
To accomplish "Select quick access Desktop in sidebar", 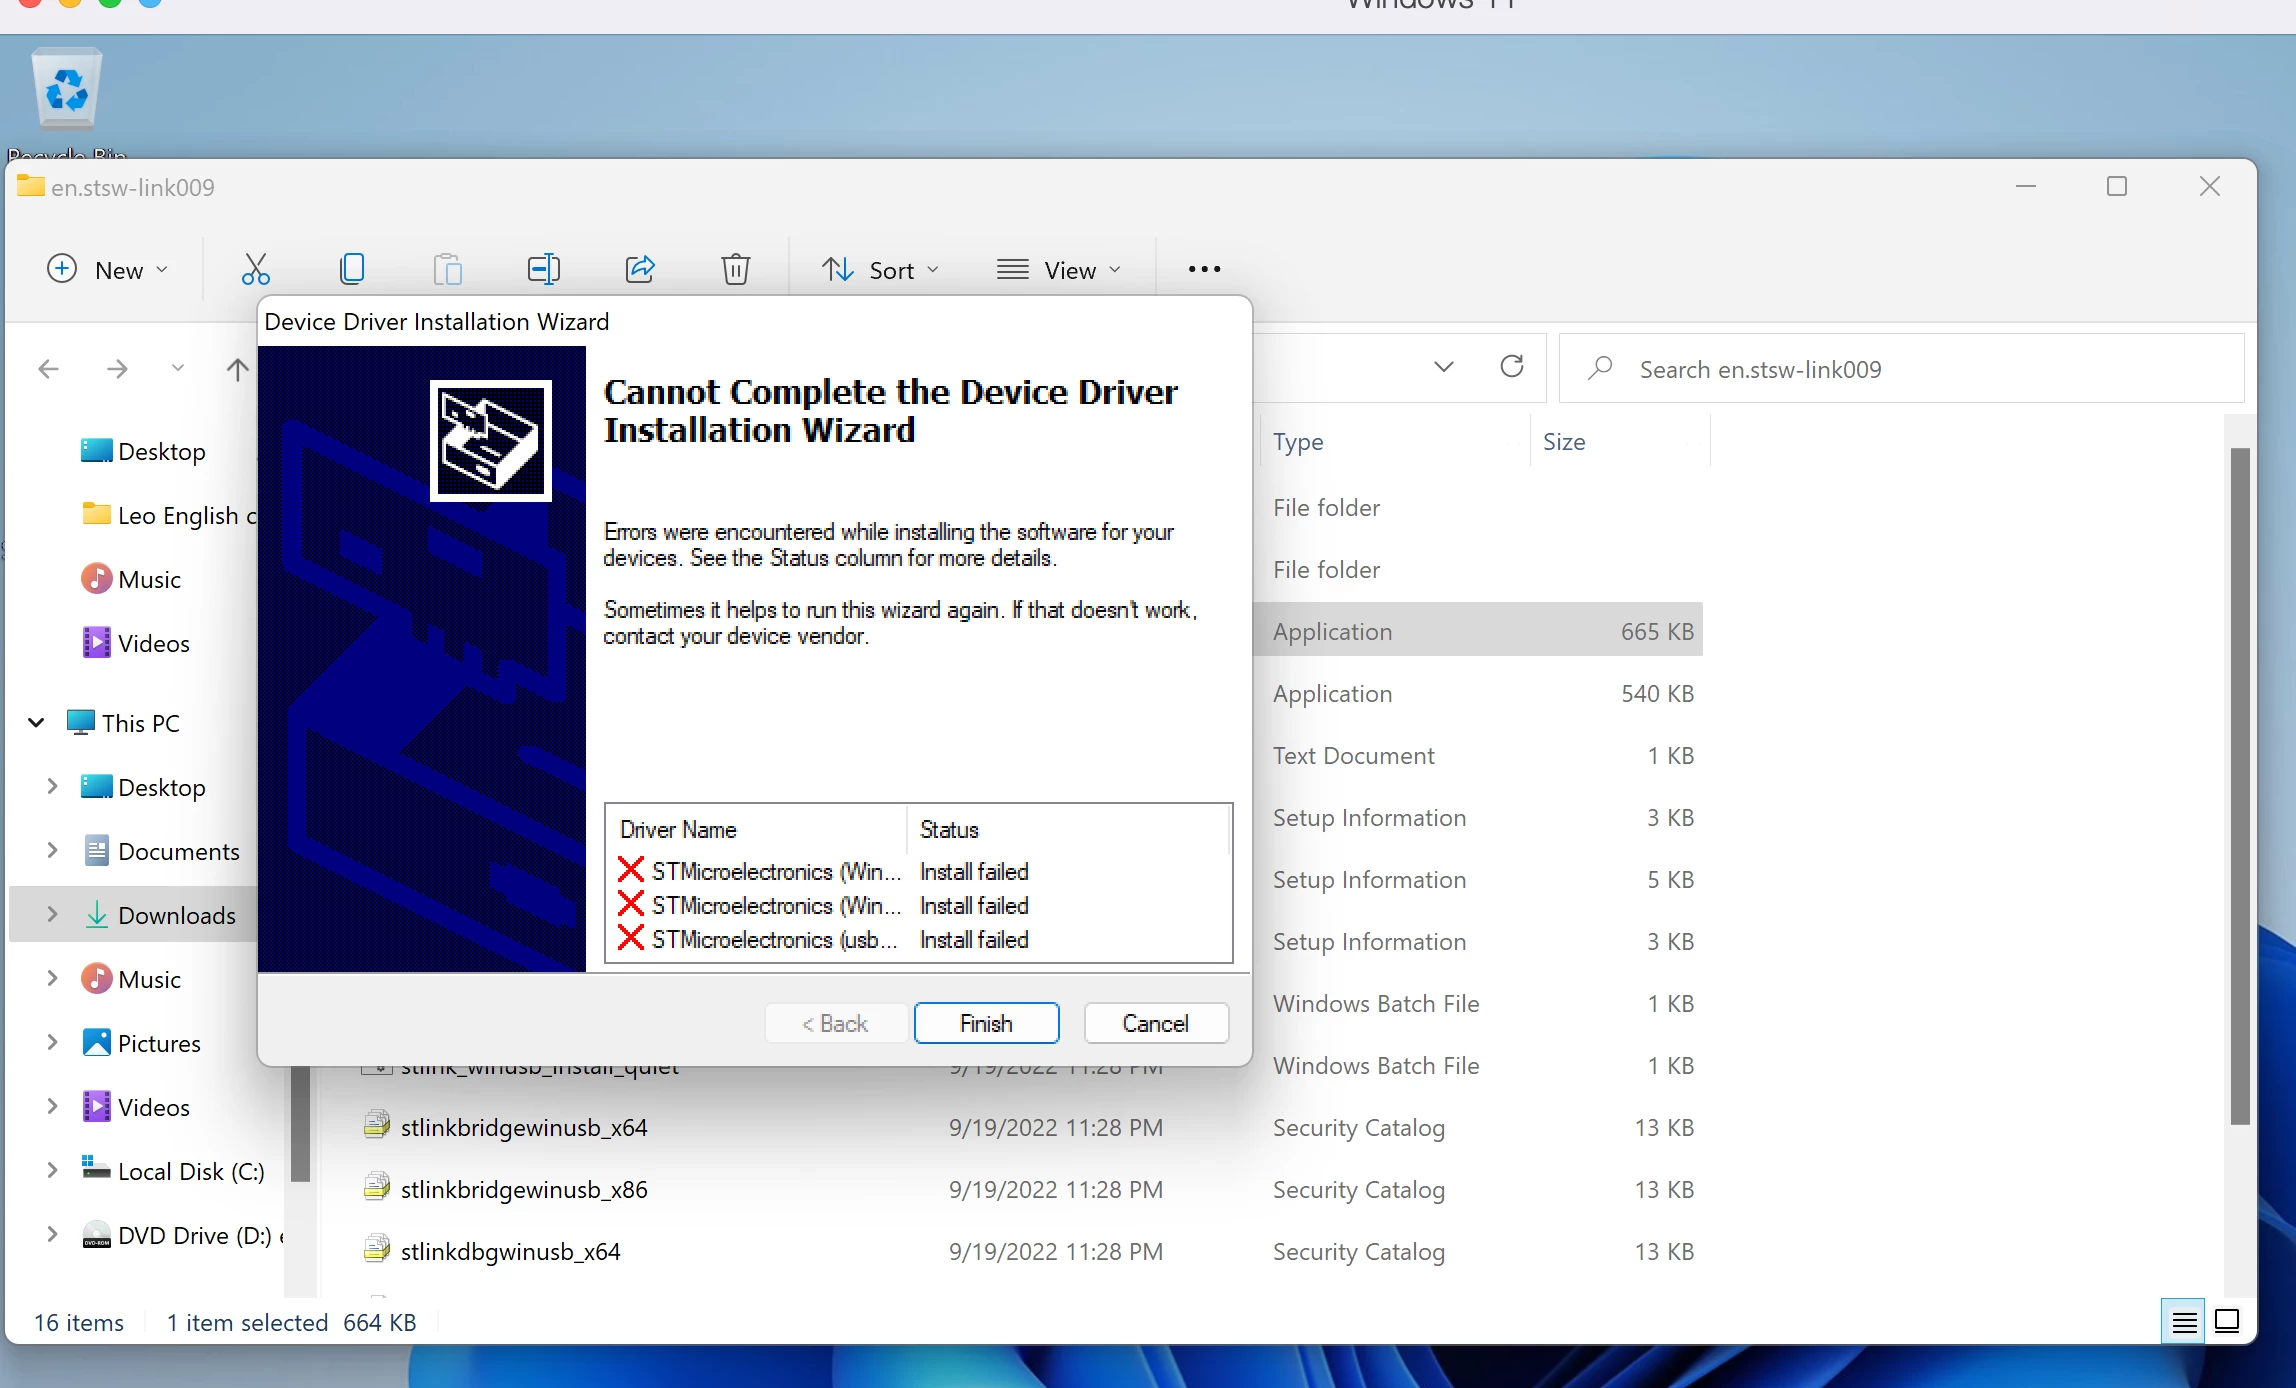I will [x=143, y=451].
